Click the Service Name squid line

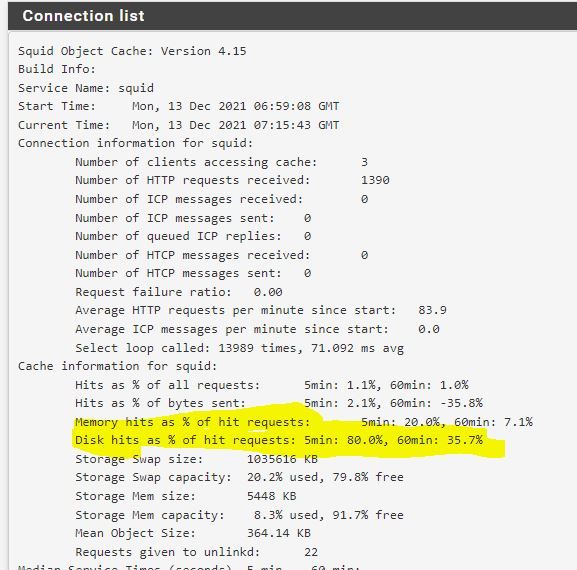[x=86, y=88]
